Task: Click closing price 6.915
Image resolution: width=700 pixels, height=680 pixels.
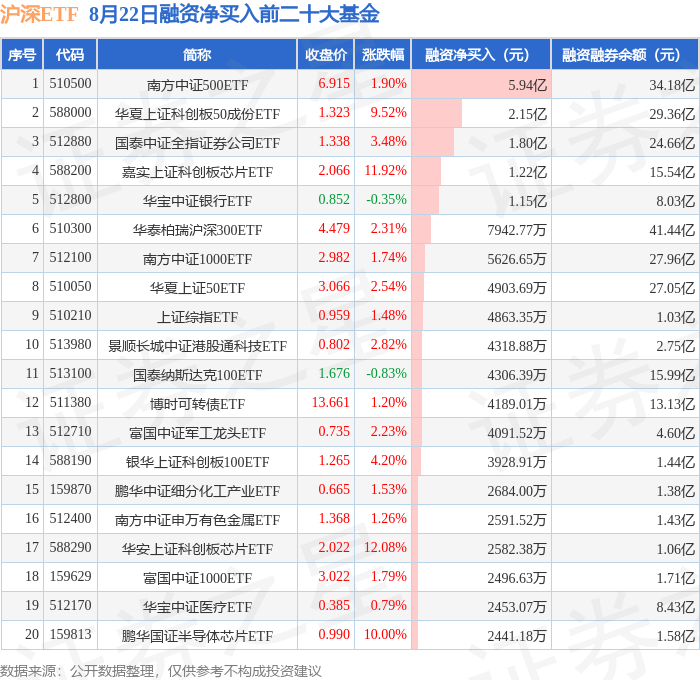Action: click(334, 83)
